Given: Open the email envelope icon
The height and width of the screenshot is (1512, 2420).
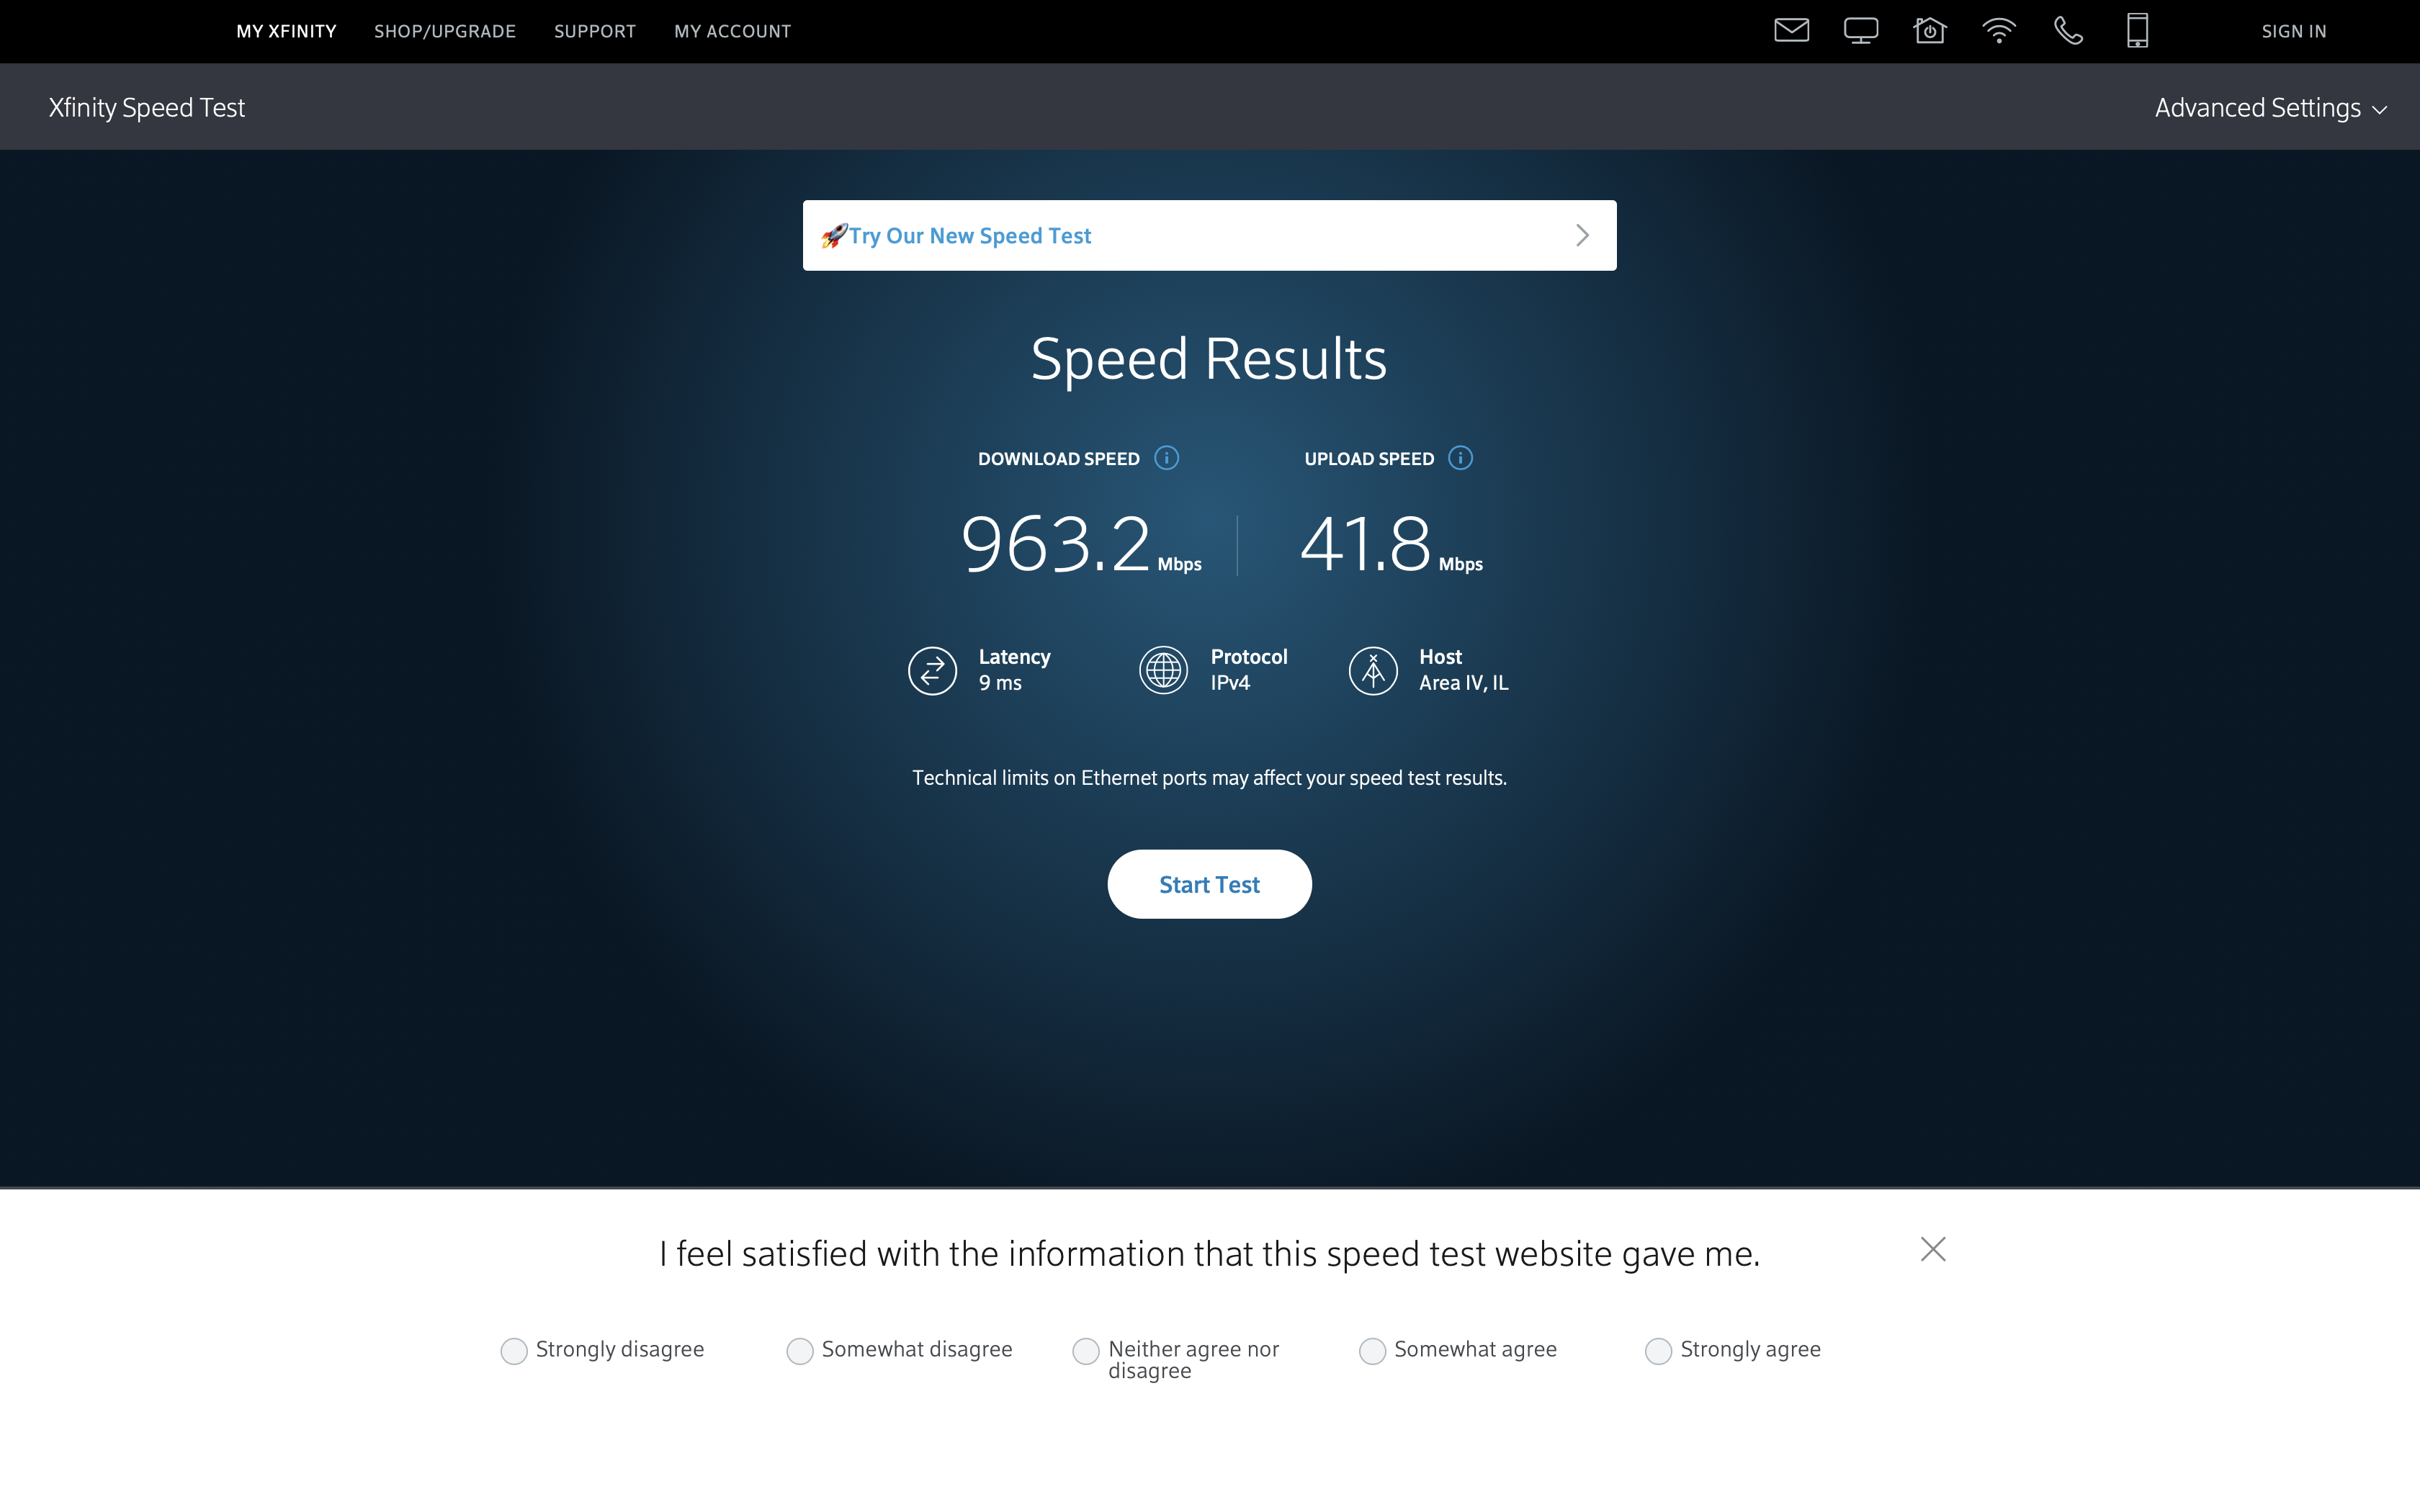Looking at the screenshot, I should pos(1791,31).
